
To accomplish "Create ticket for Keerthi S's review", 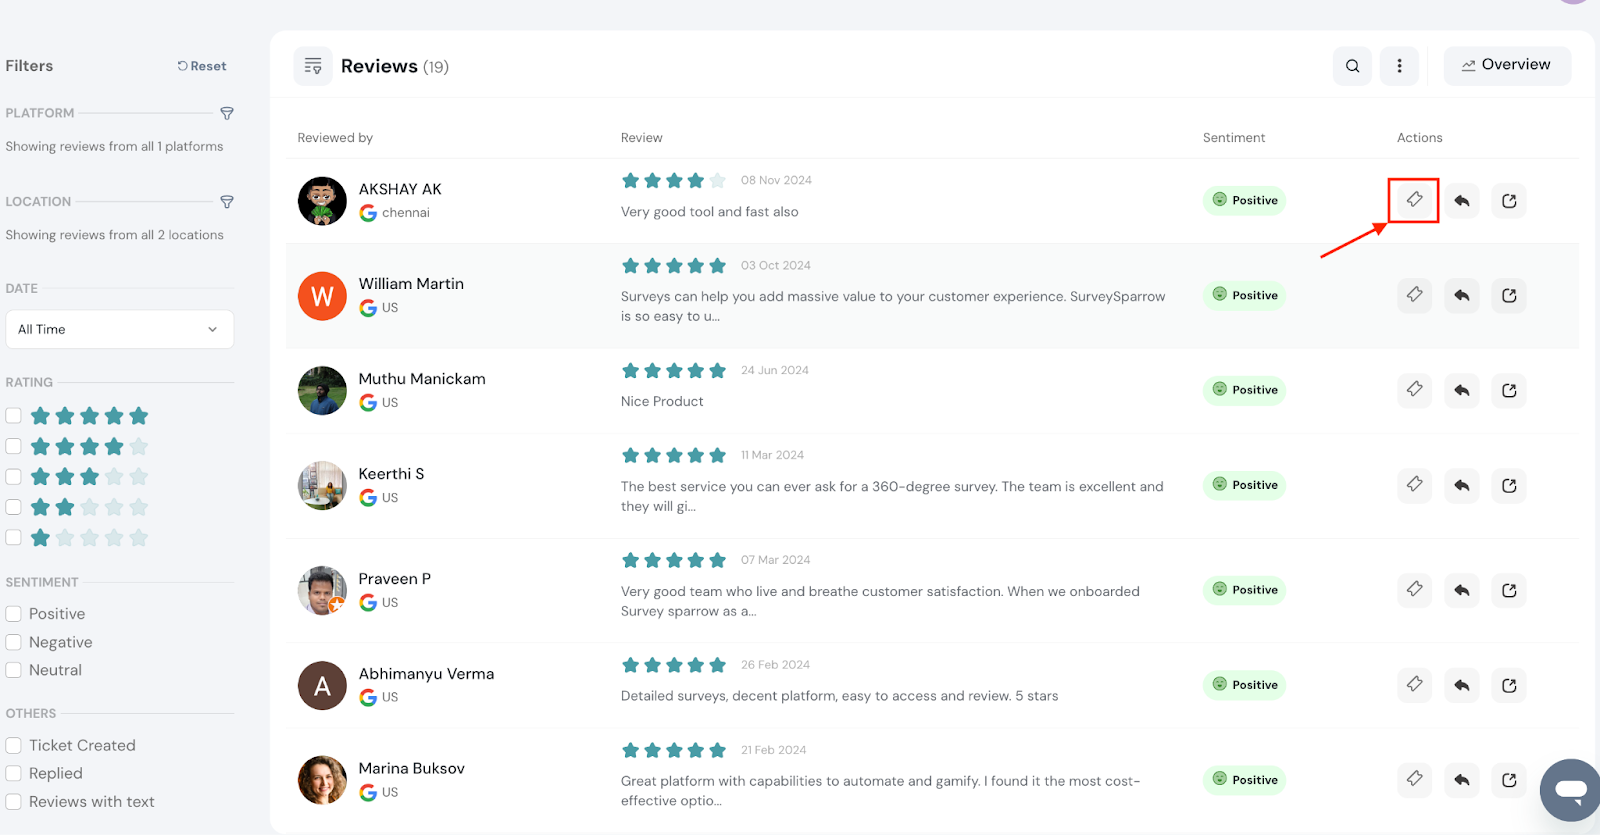I will click(1414, 485).
